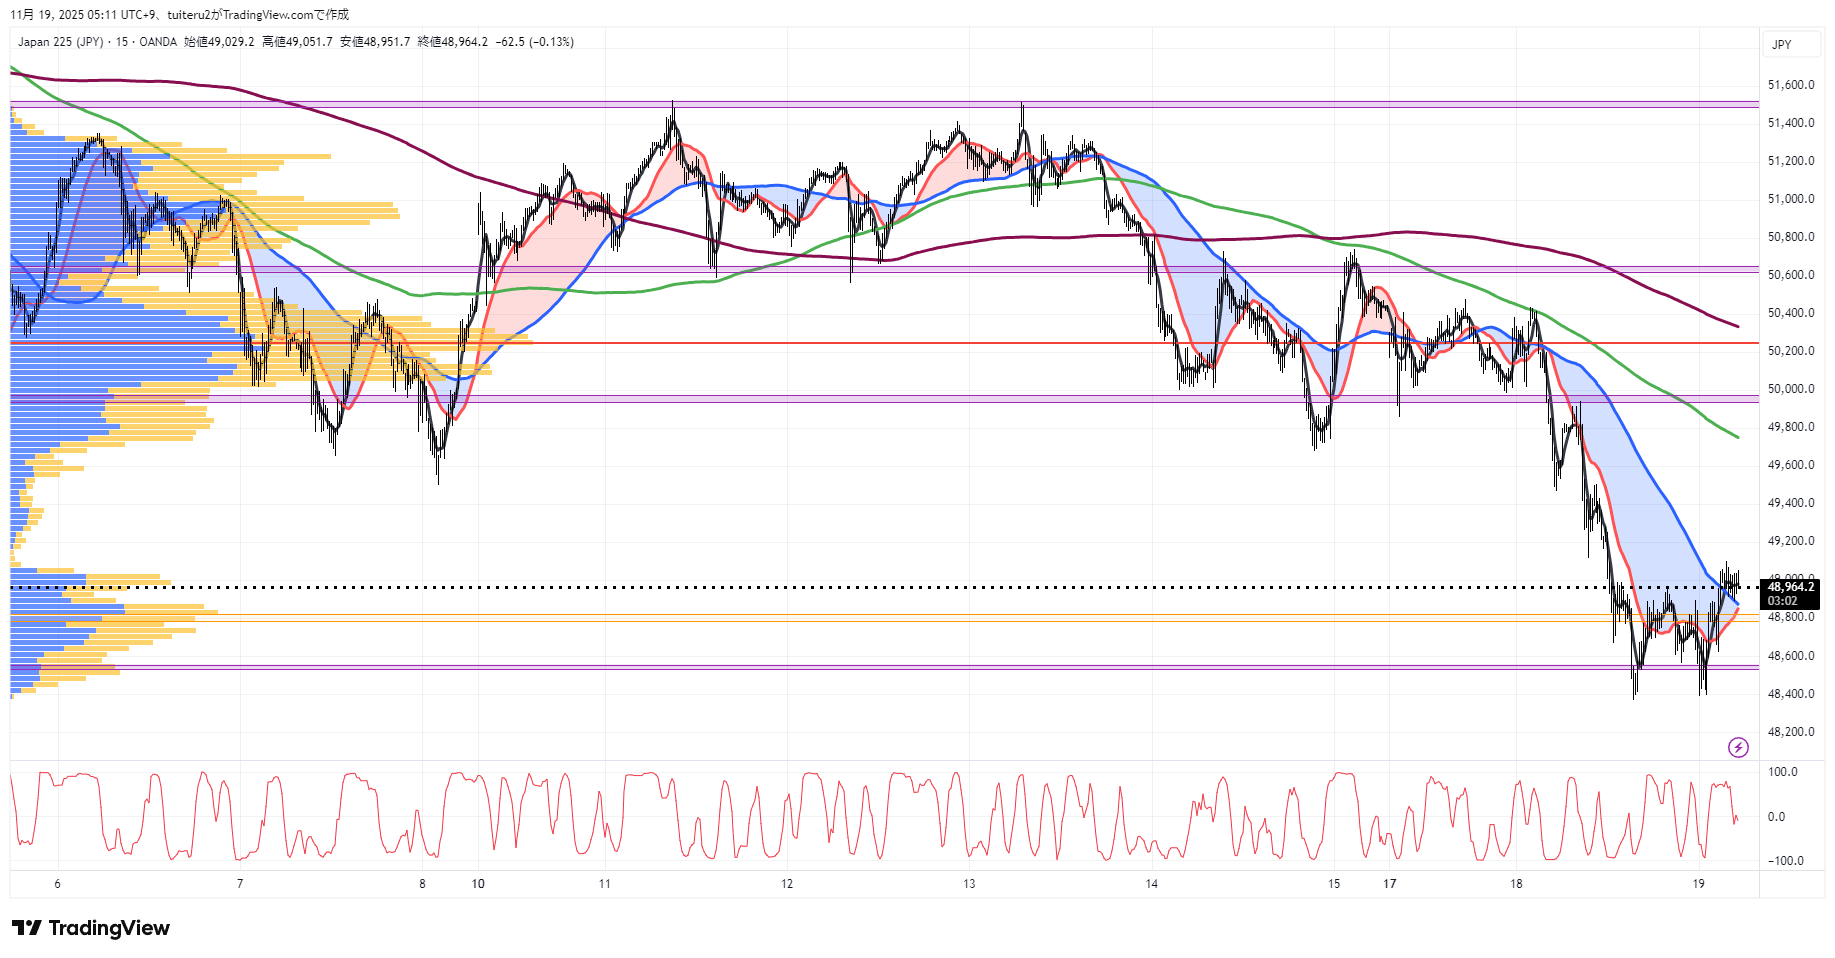The width and height of the screenshot is (1835, 958).
Task: Click date marker 19 on the time axis
Action: coord(1698,884)
